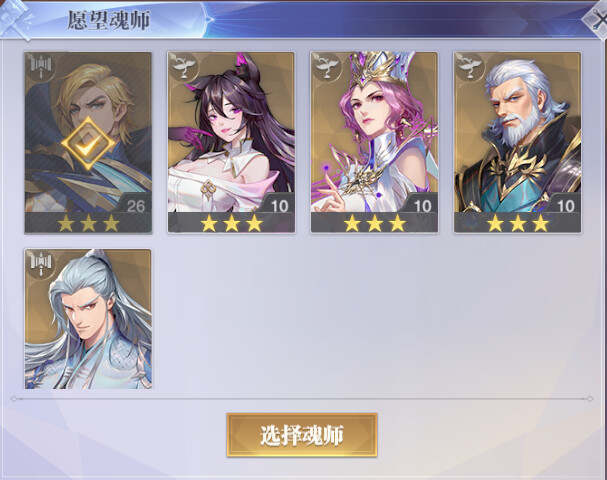The width and height of the screenshot is (607, 480).
Task: Click the 愿望魂师 panel title
Action: point(109,20)
